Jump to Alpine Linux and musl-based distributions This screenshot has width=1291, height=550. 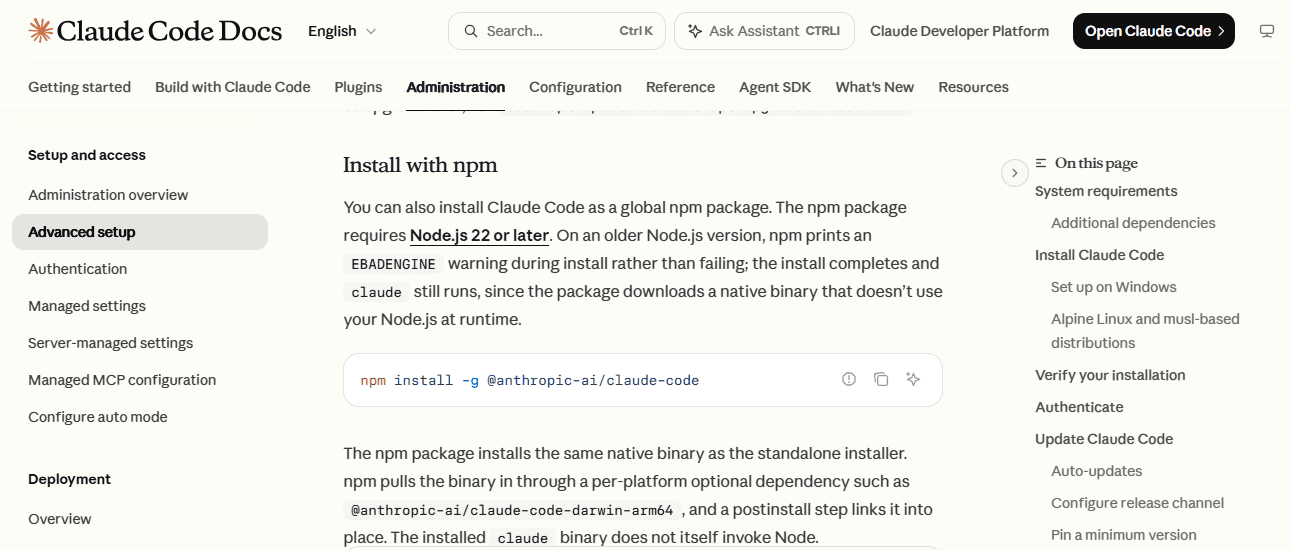1145,331
